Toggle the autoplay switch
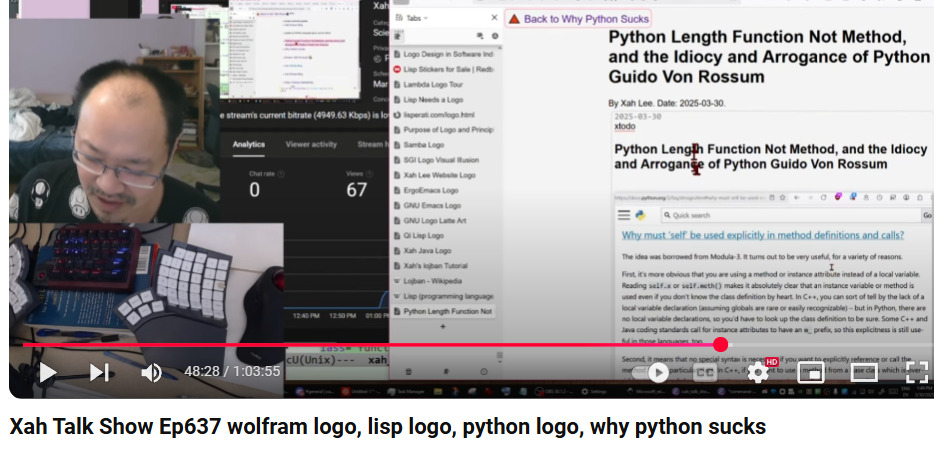Image resolution: width=934 pixels, height=452 pixels. click(x=658, y=373)
